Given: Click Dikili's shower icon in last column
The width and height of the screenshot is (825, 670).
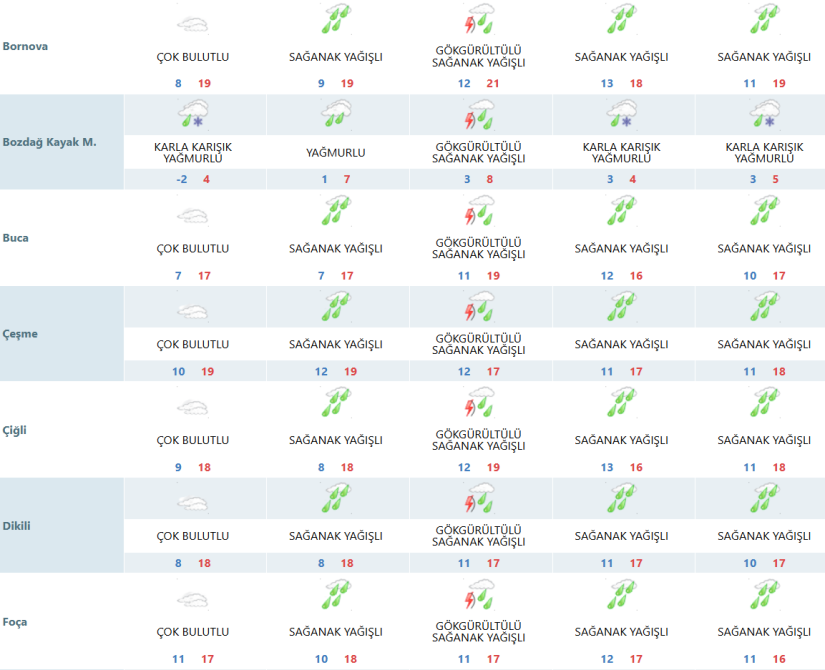Looking at the screenshot, I should tap(766, 499).
